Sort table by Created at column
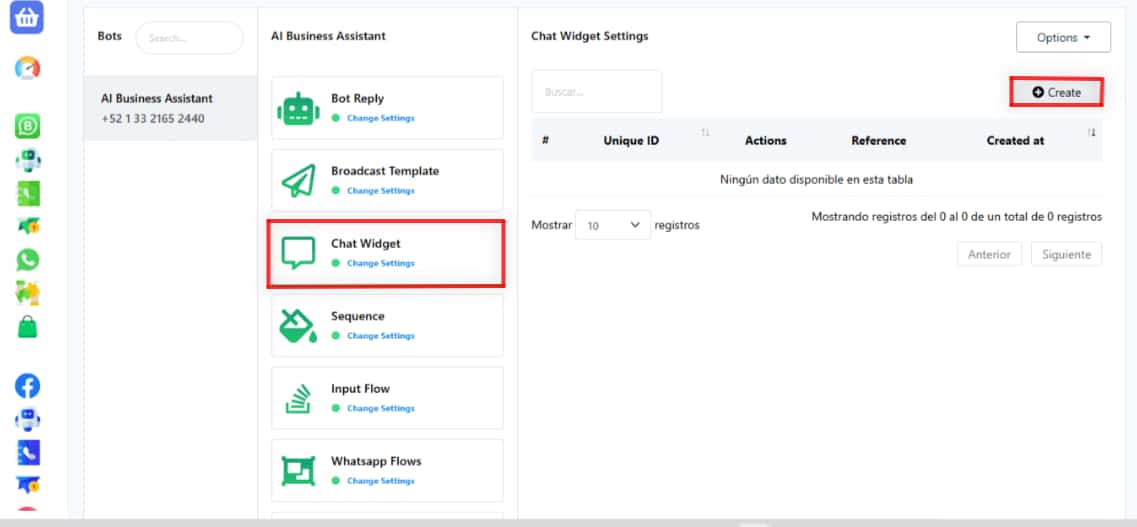The width and height of the screenshot is (1137, 527). (1015, 141)
